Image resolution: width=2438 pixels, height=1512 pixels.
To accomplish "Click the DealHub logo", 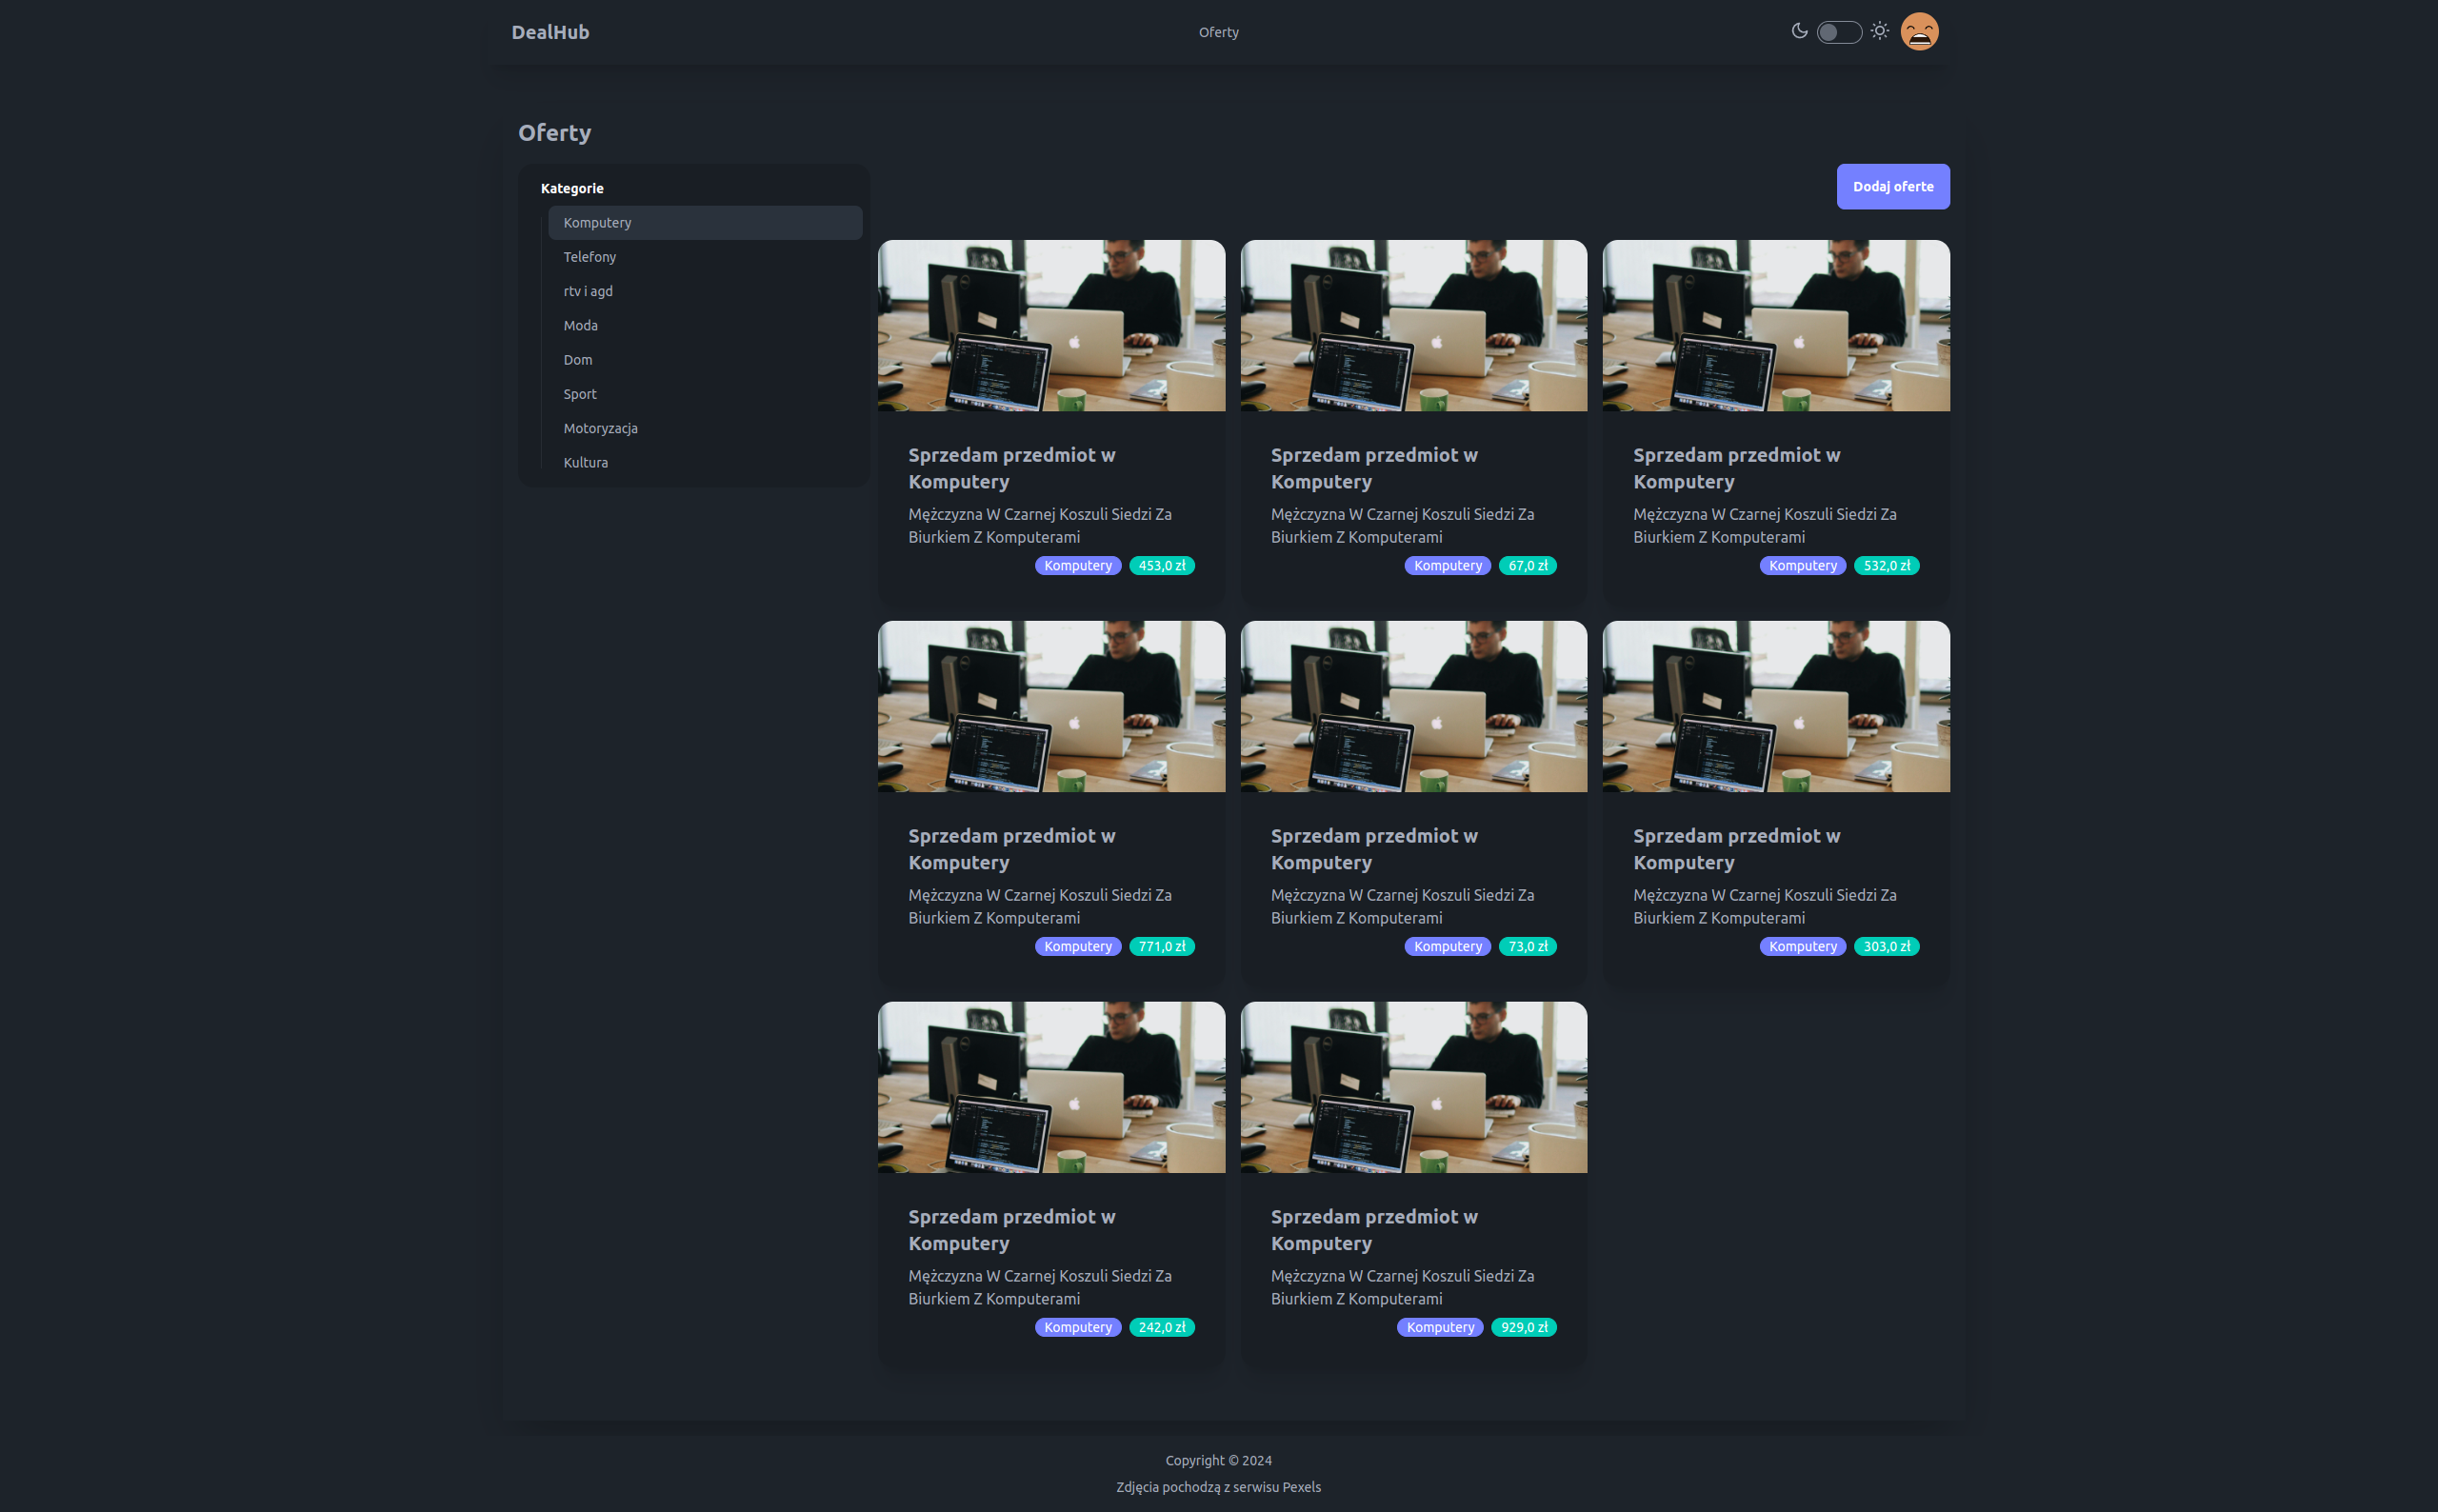I will pyautogui.click(x=550, y=32).
